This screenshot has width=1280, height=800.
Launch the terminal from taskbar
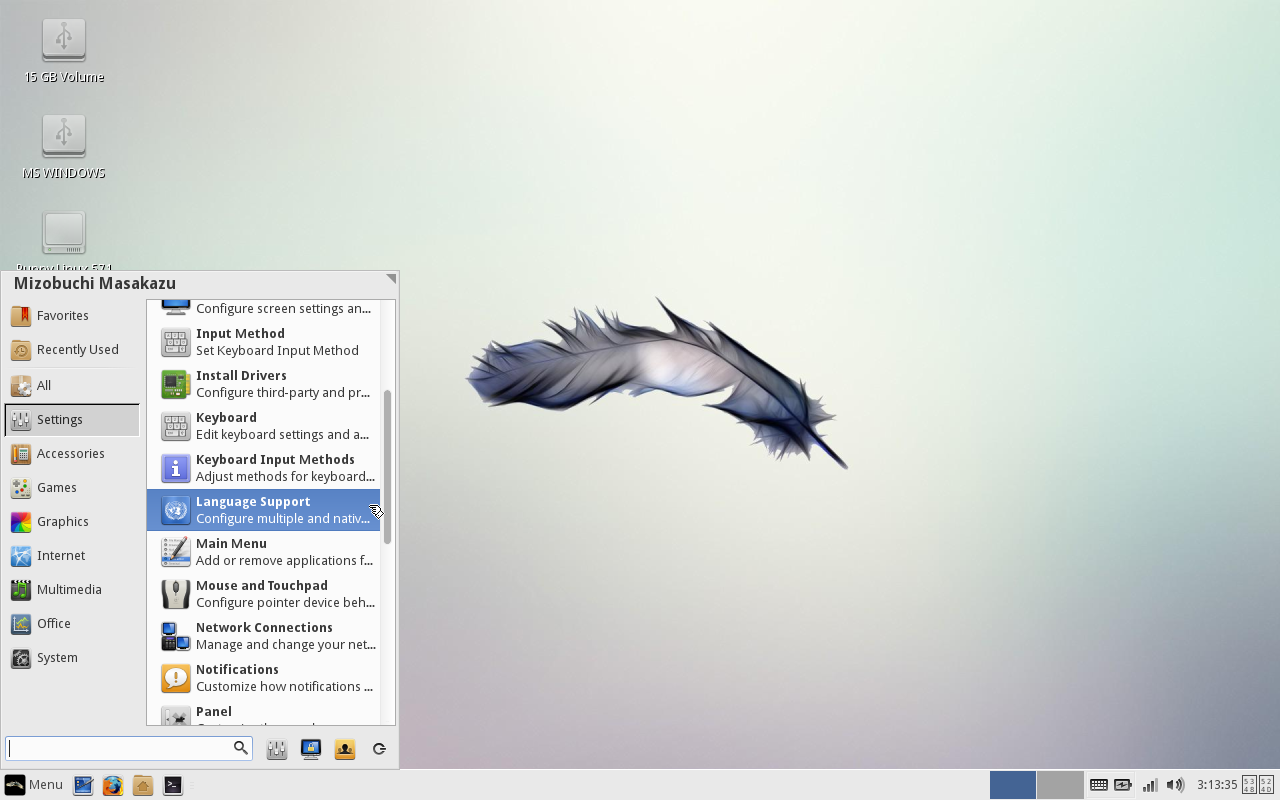173,785
